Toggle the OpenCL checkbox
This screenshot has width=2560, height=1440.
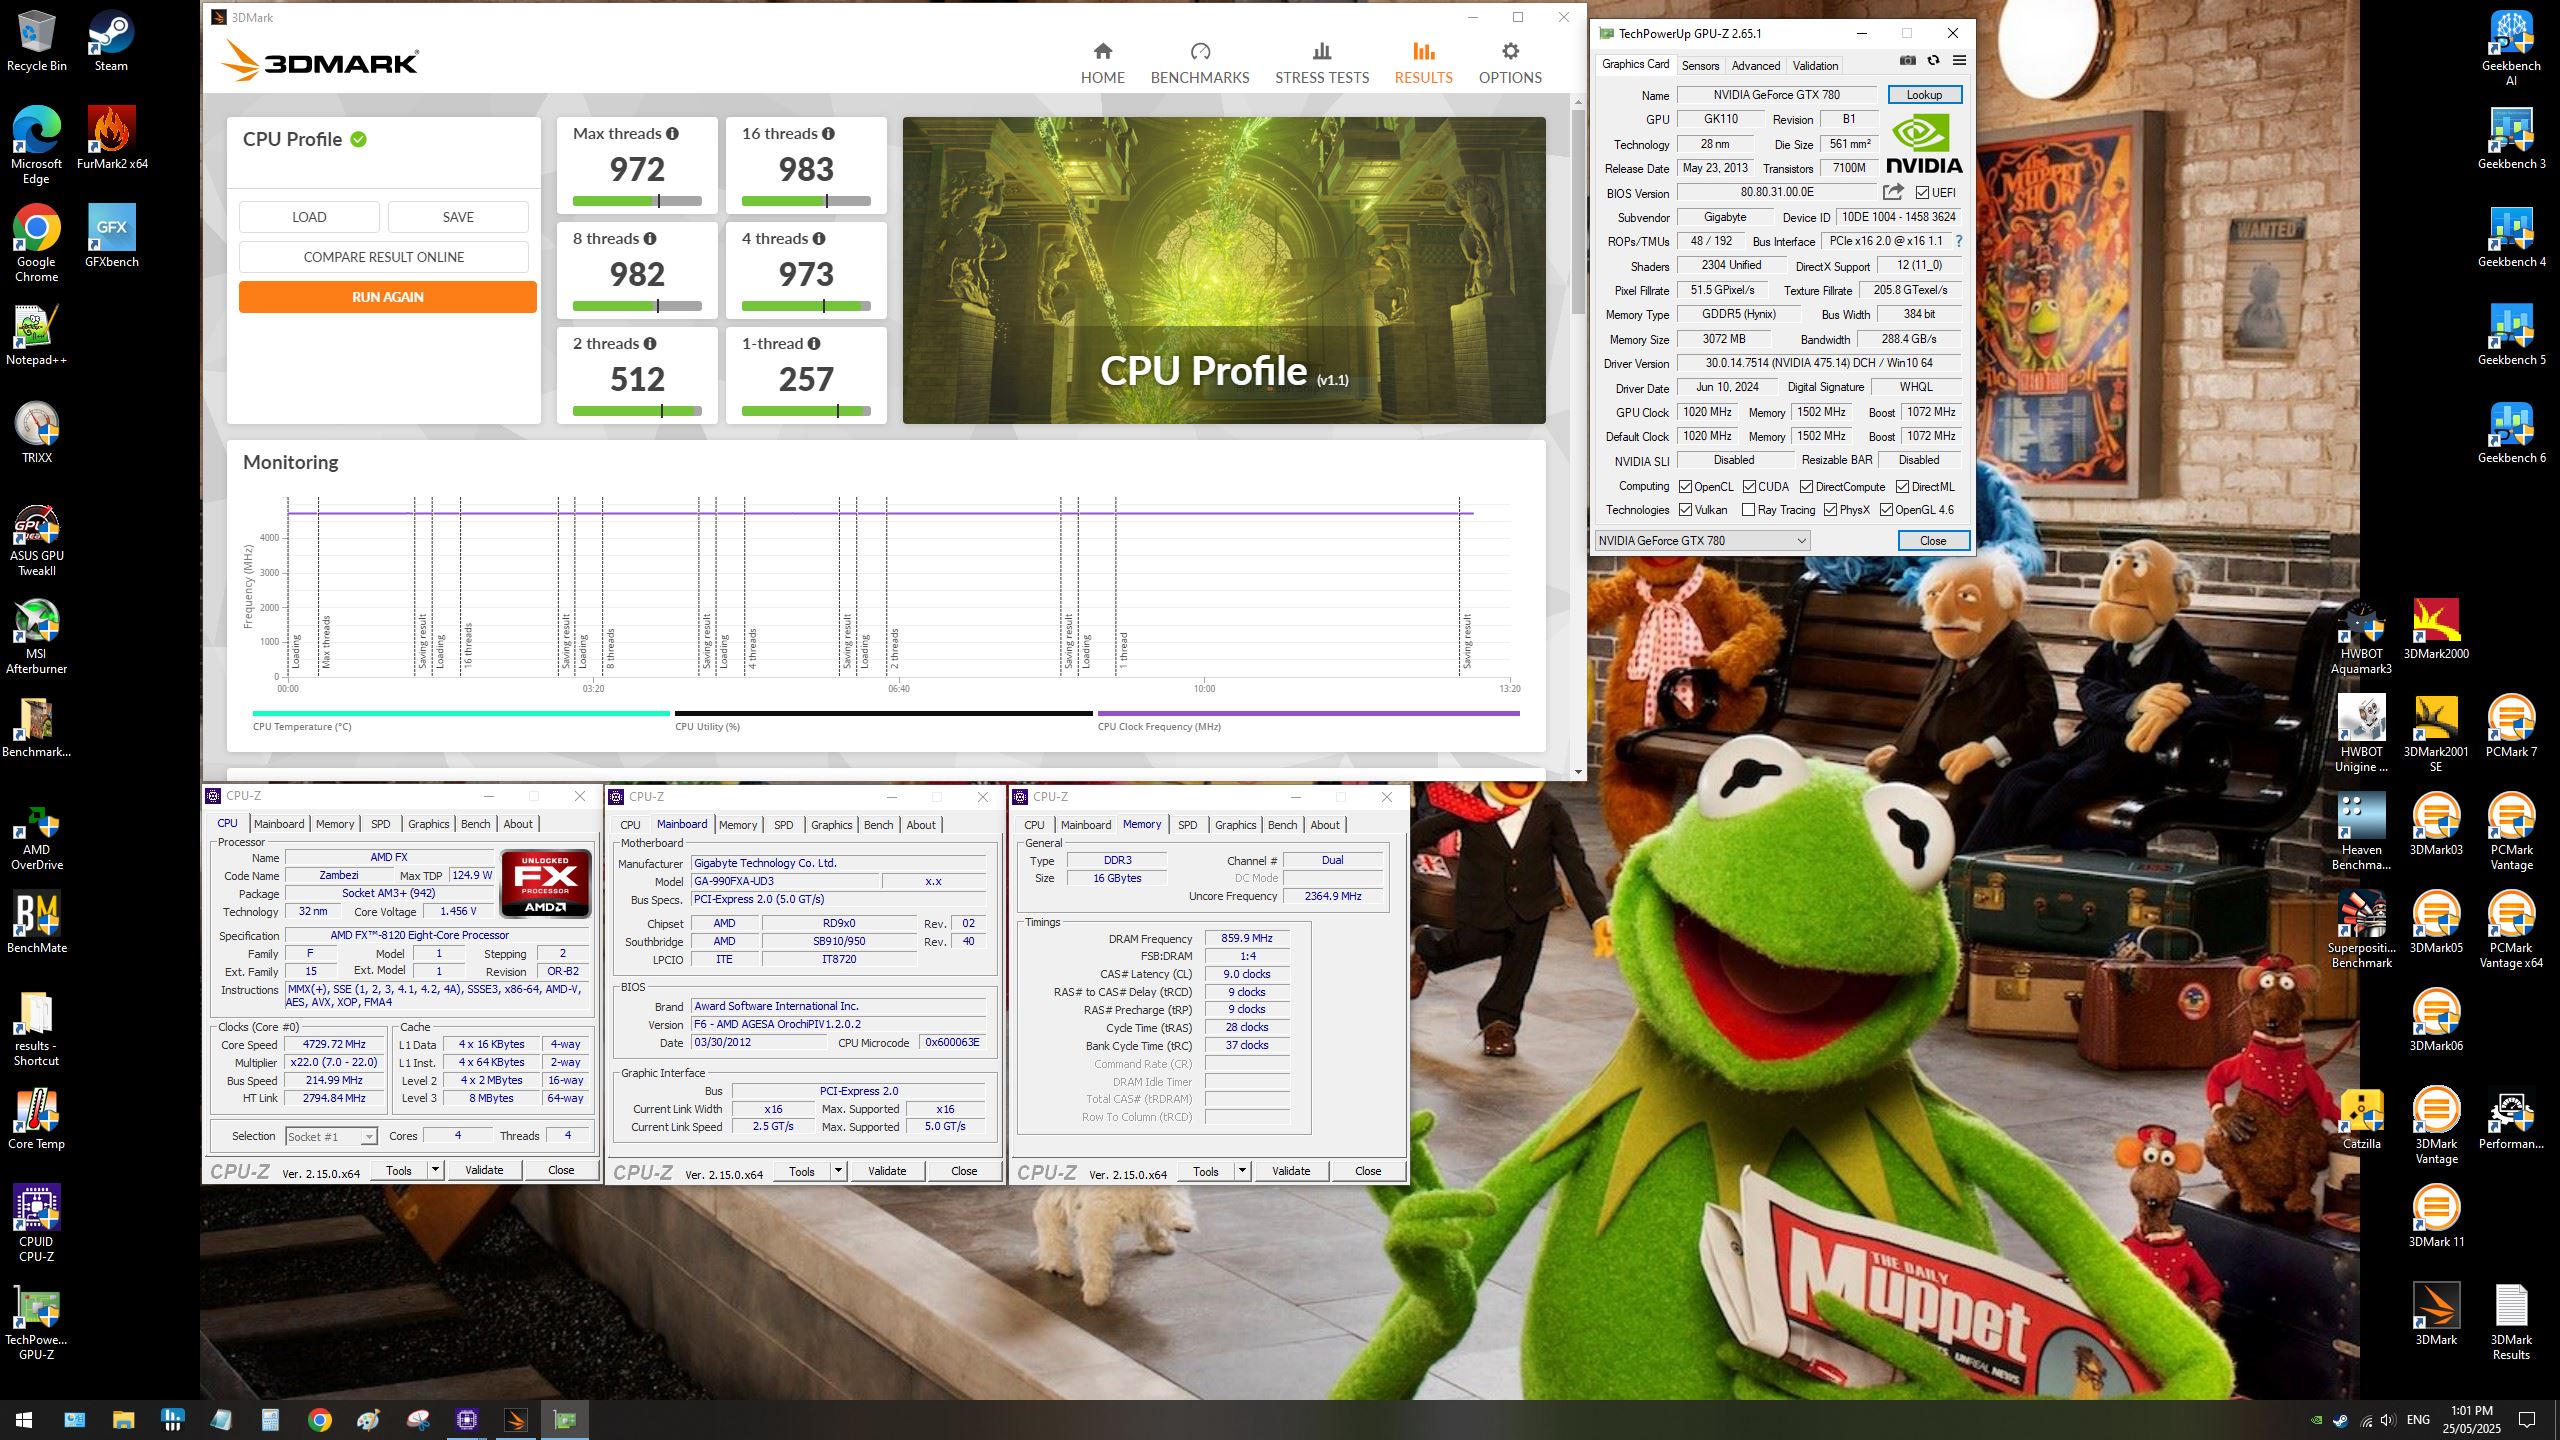1685,486
